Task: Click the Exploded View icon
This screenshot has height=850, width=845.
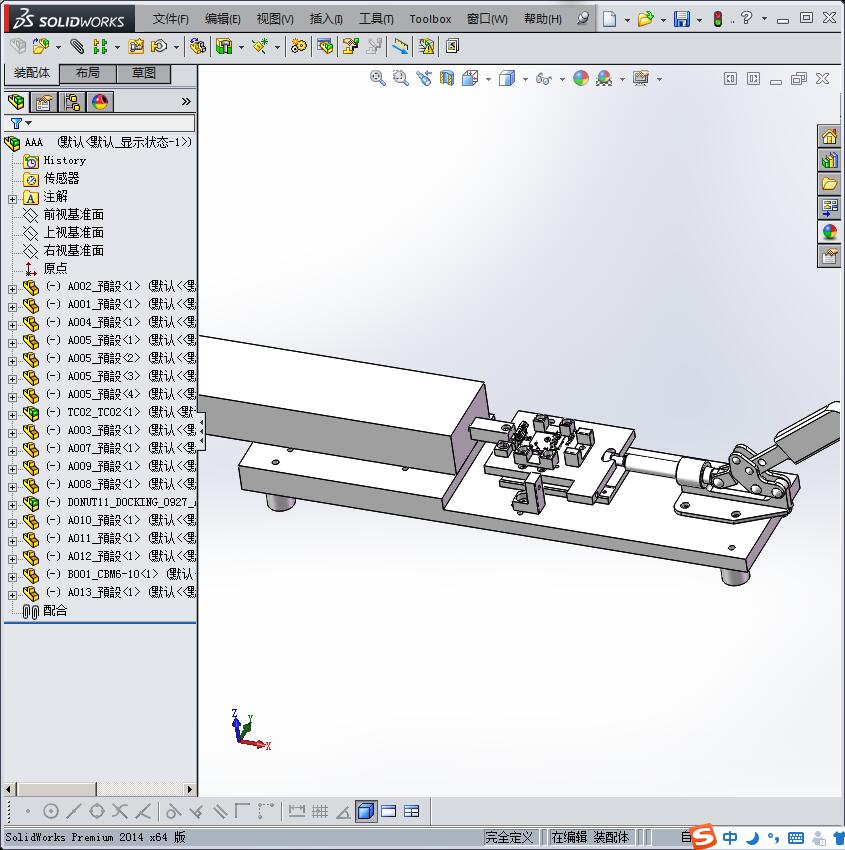Action: pyautogui.click(x=351, y=47)
